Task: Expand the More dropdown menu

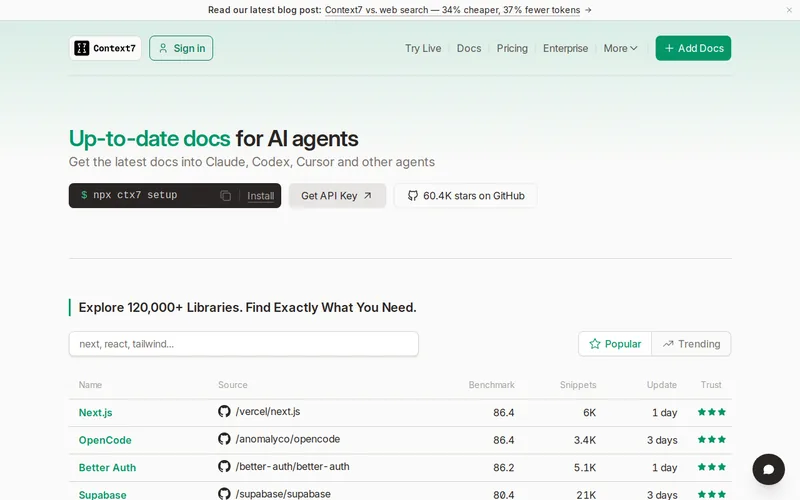Action: tap(620, 48)
